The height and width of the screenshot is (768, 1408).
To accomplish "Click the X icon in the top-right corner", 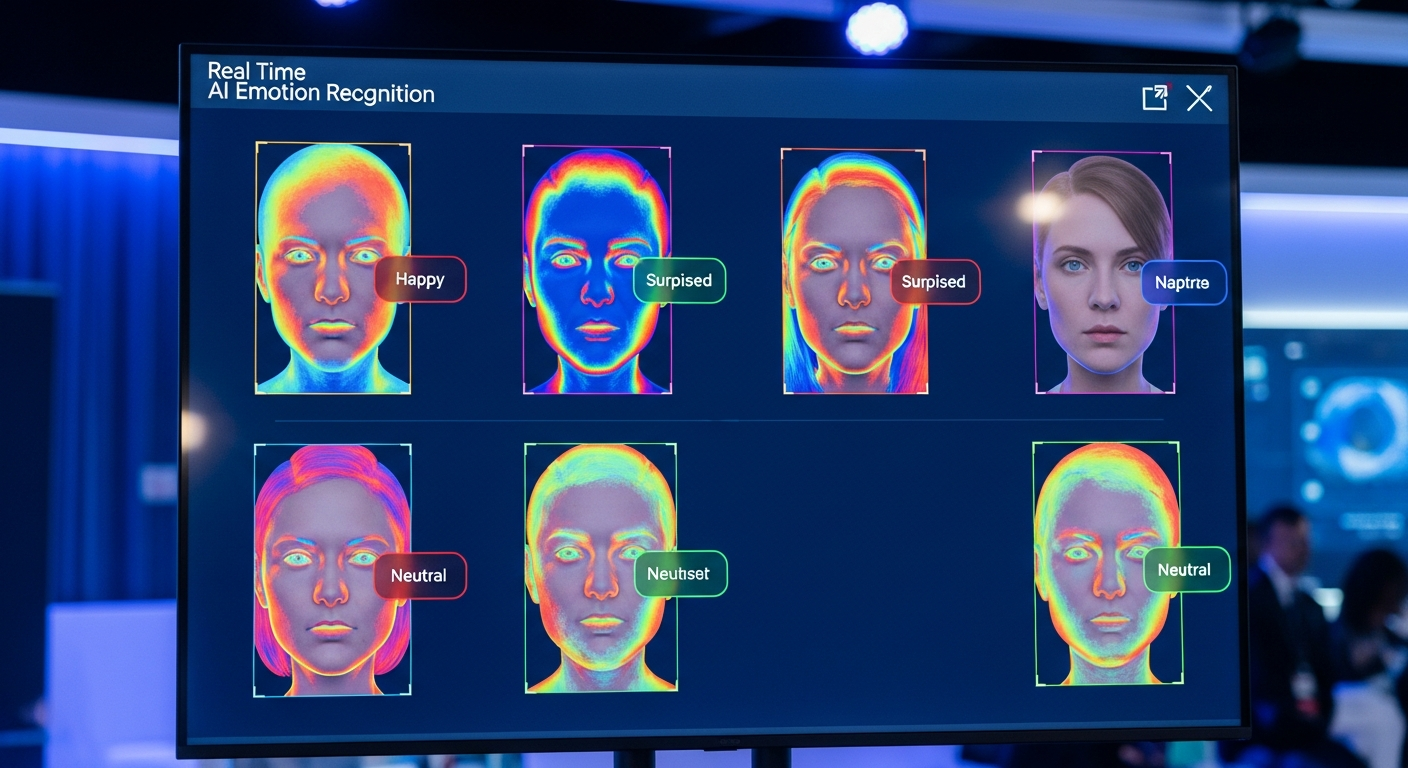I will pyautogui.click(x=1199, y=98).
